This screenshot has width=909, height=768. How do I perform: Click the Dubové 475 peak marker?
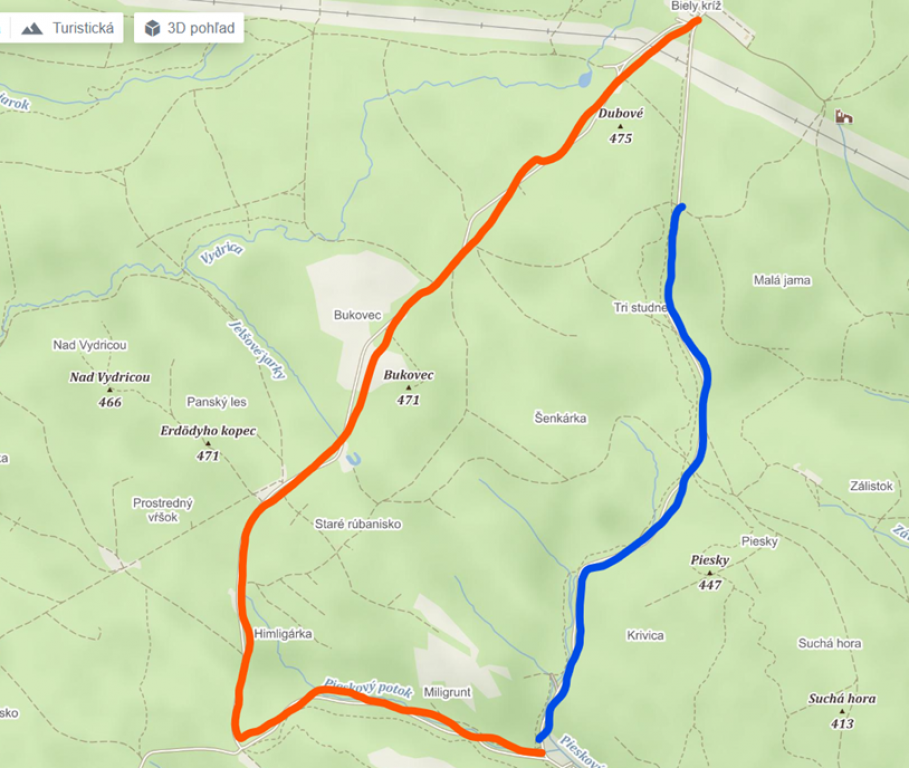point(620,126)
